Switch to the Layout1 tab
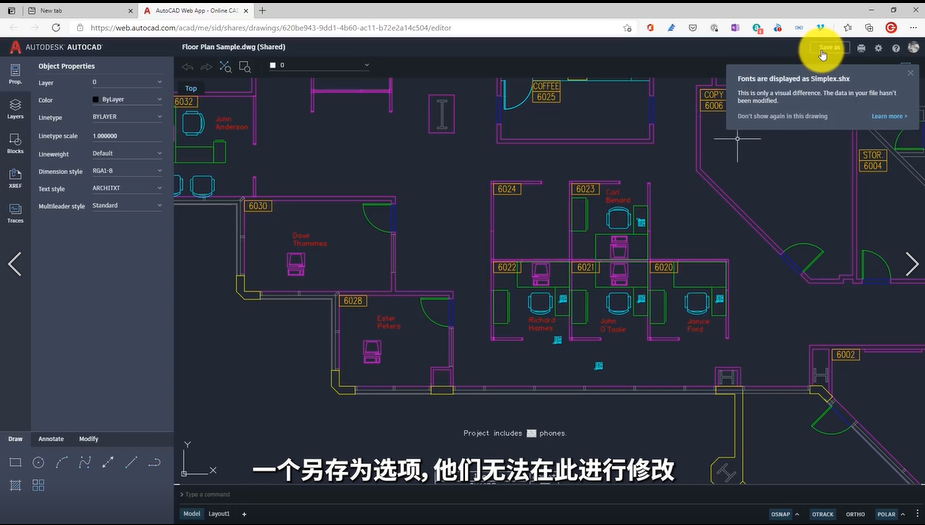This screenshot has height=525, width=925. (x=219, y=514)
